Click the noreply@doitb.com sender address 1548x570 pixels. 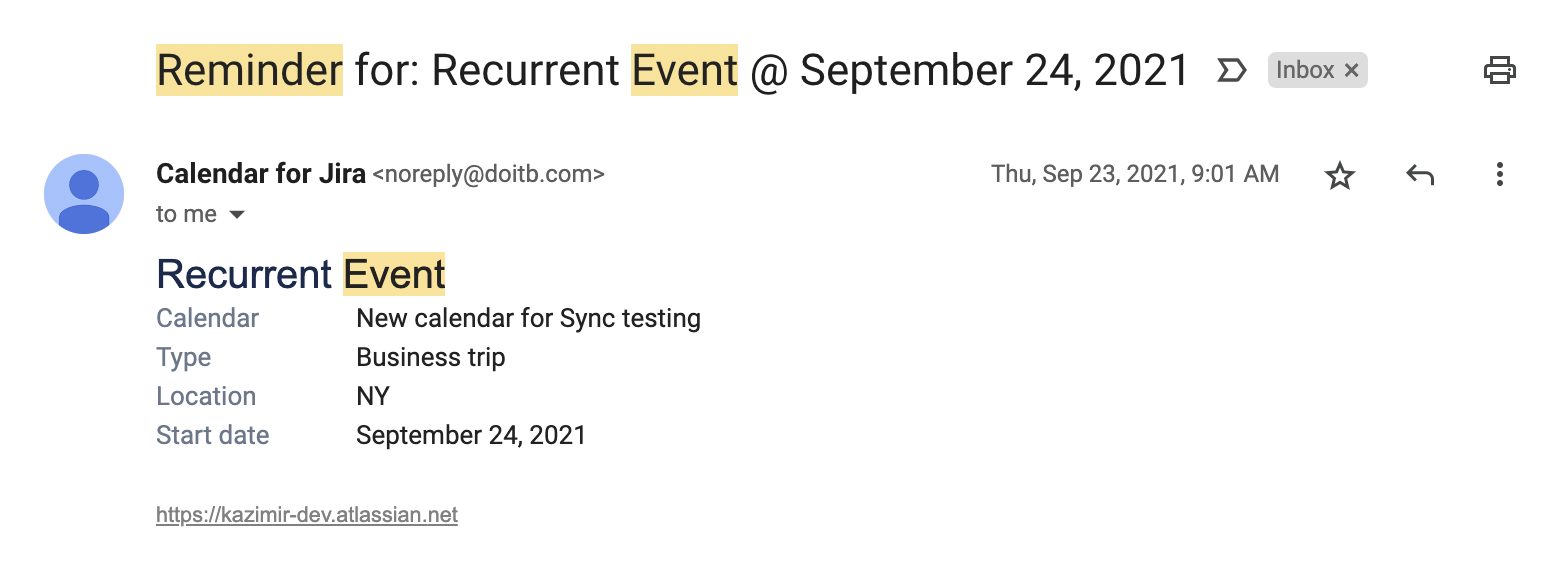(x=488, y=175)
